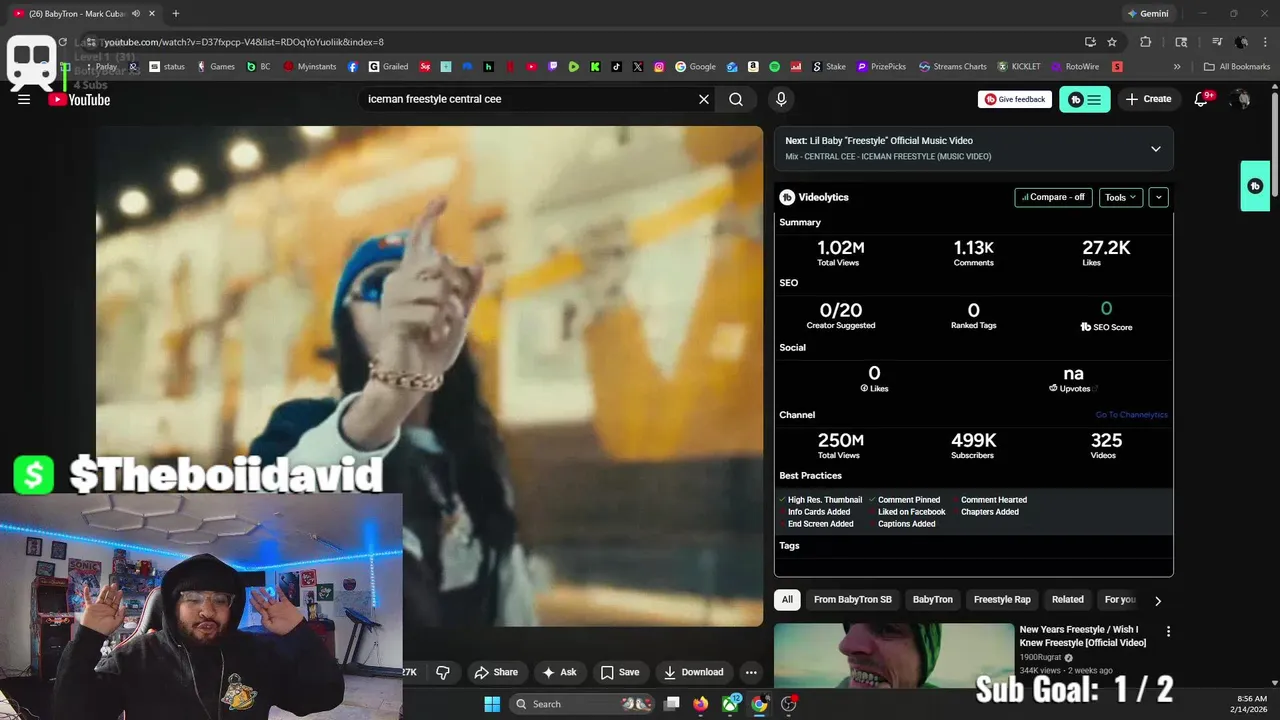1280x720 pixels.
Task: Open the Streams Charts bookmark
Action: (952, 67)
